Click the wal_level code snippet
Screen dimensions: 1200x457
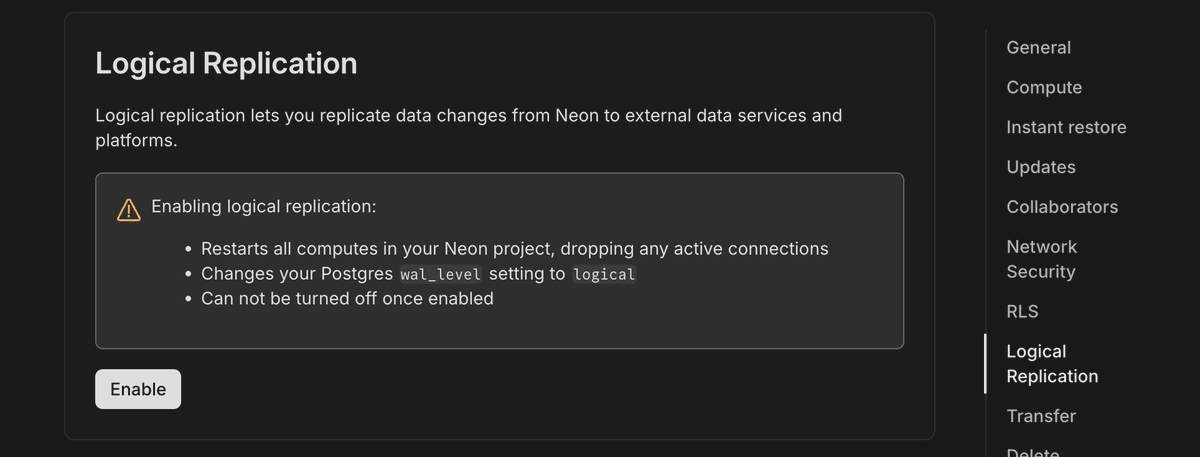(x=441, y=274)
